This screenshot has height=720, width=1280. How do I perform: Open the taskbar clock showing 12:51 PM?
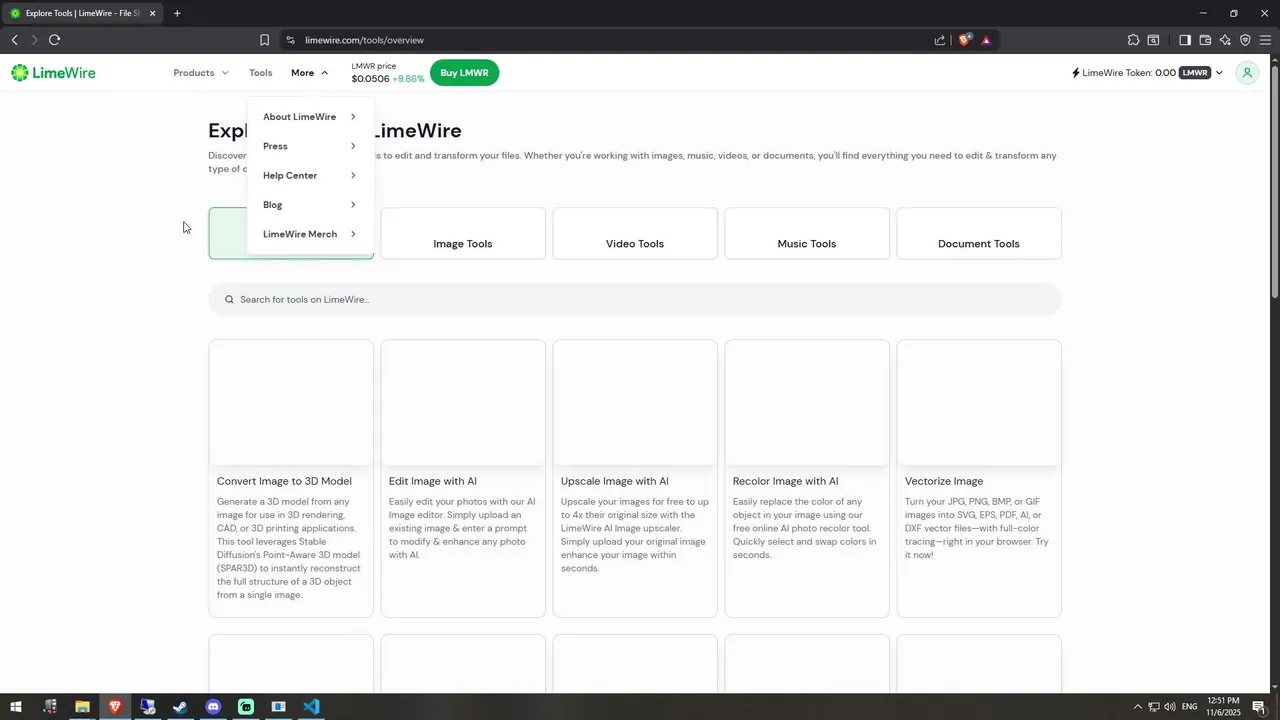coord(1224,707)
